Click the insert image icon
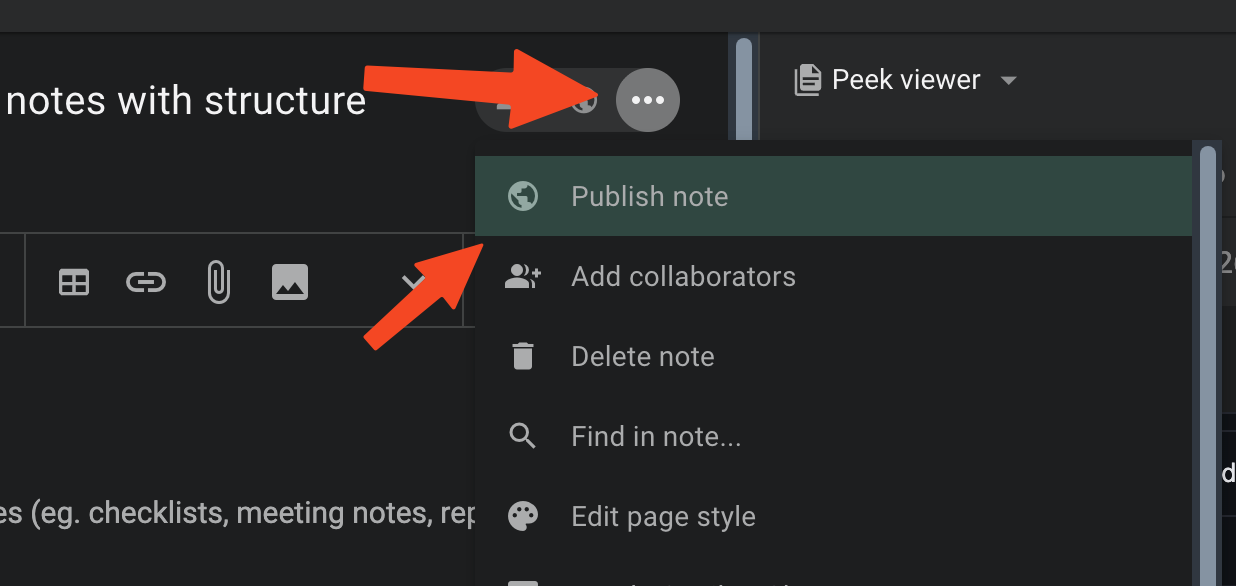 click(x=290, y=283)
